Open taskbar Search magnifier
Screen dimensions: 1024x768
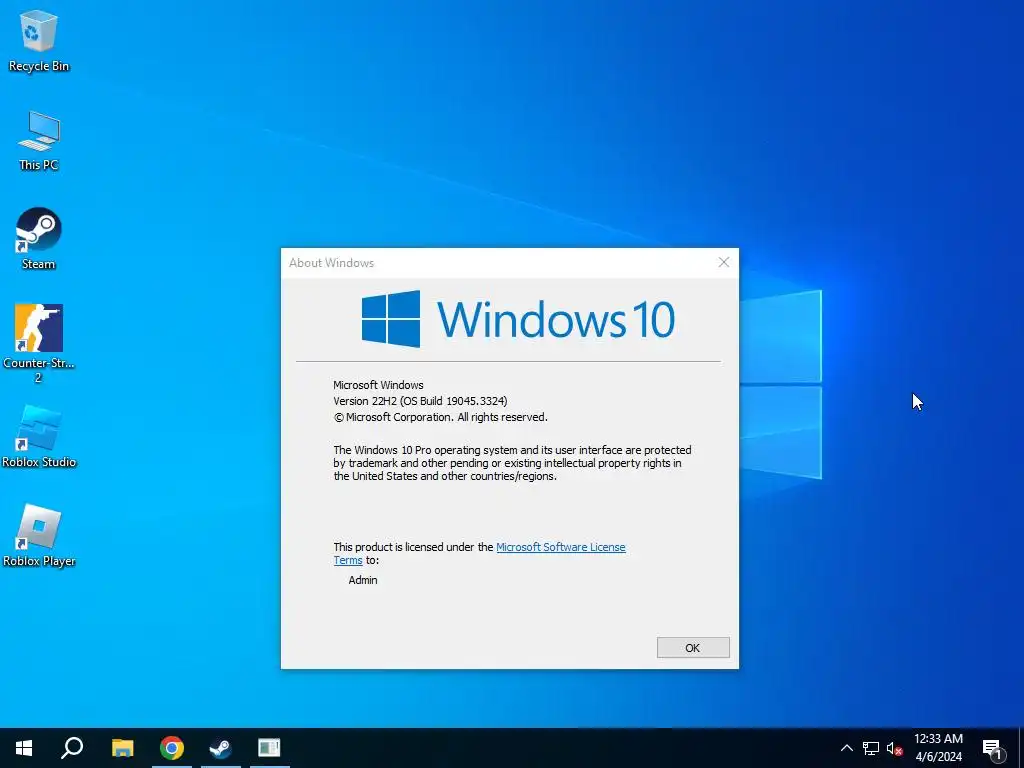pos(72,748)
